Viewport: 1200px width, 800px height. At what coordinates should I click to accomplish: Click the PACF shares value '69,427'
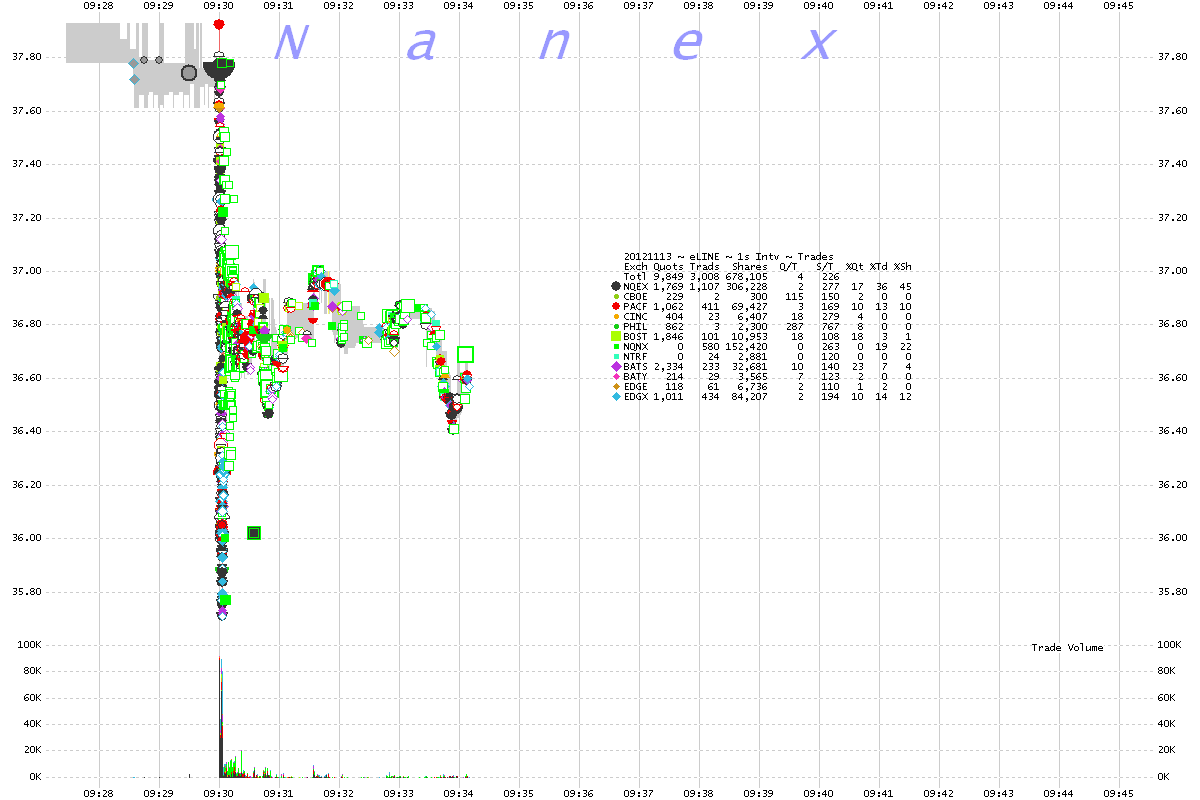[749, 306]
